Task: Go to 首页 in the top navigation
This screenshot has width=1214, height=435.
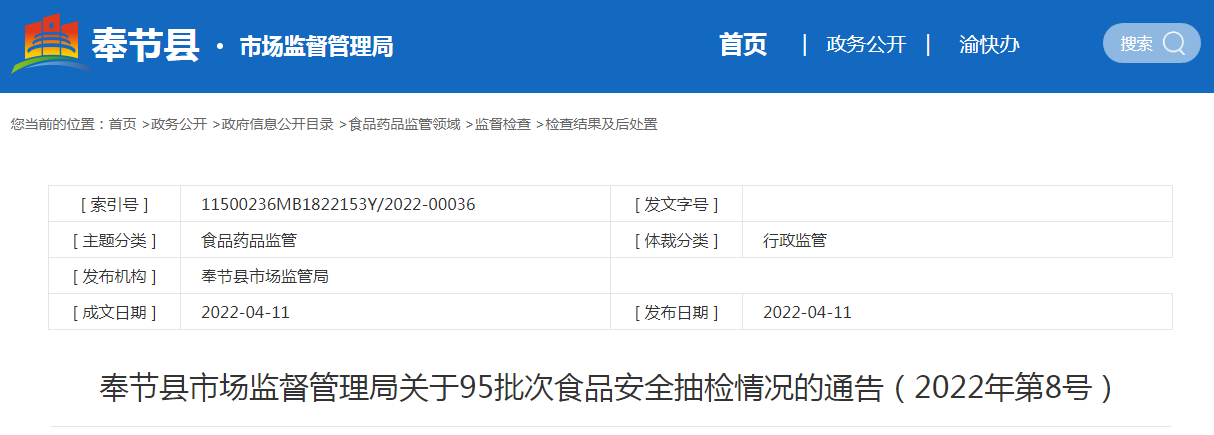Action: click(743, 45)
